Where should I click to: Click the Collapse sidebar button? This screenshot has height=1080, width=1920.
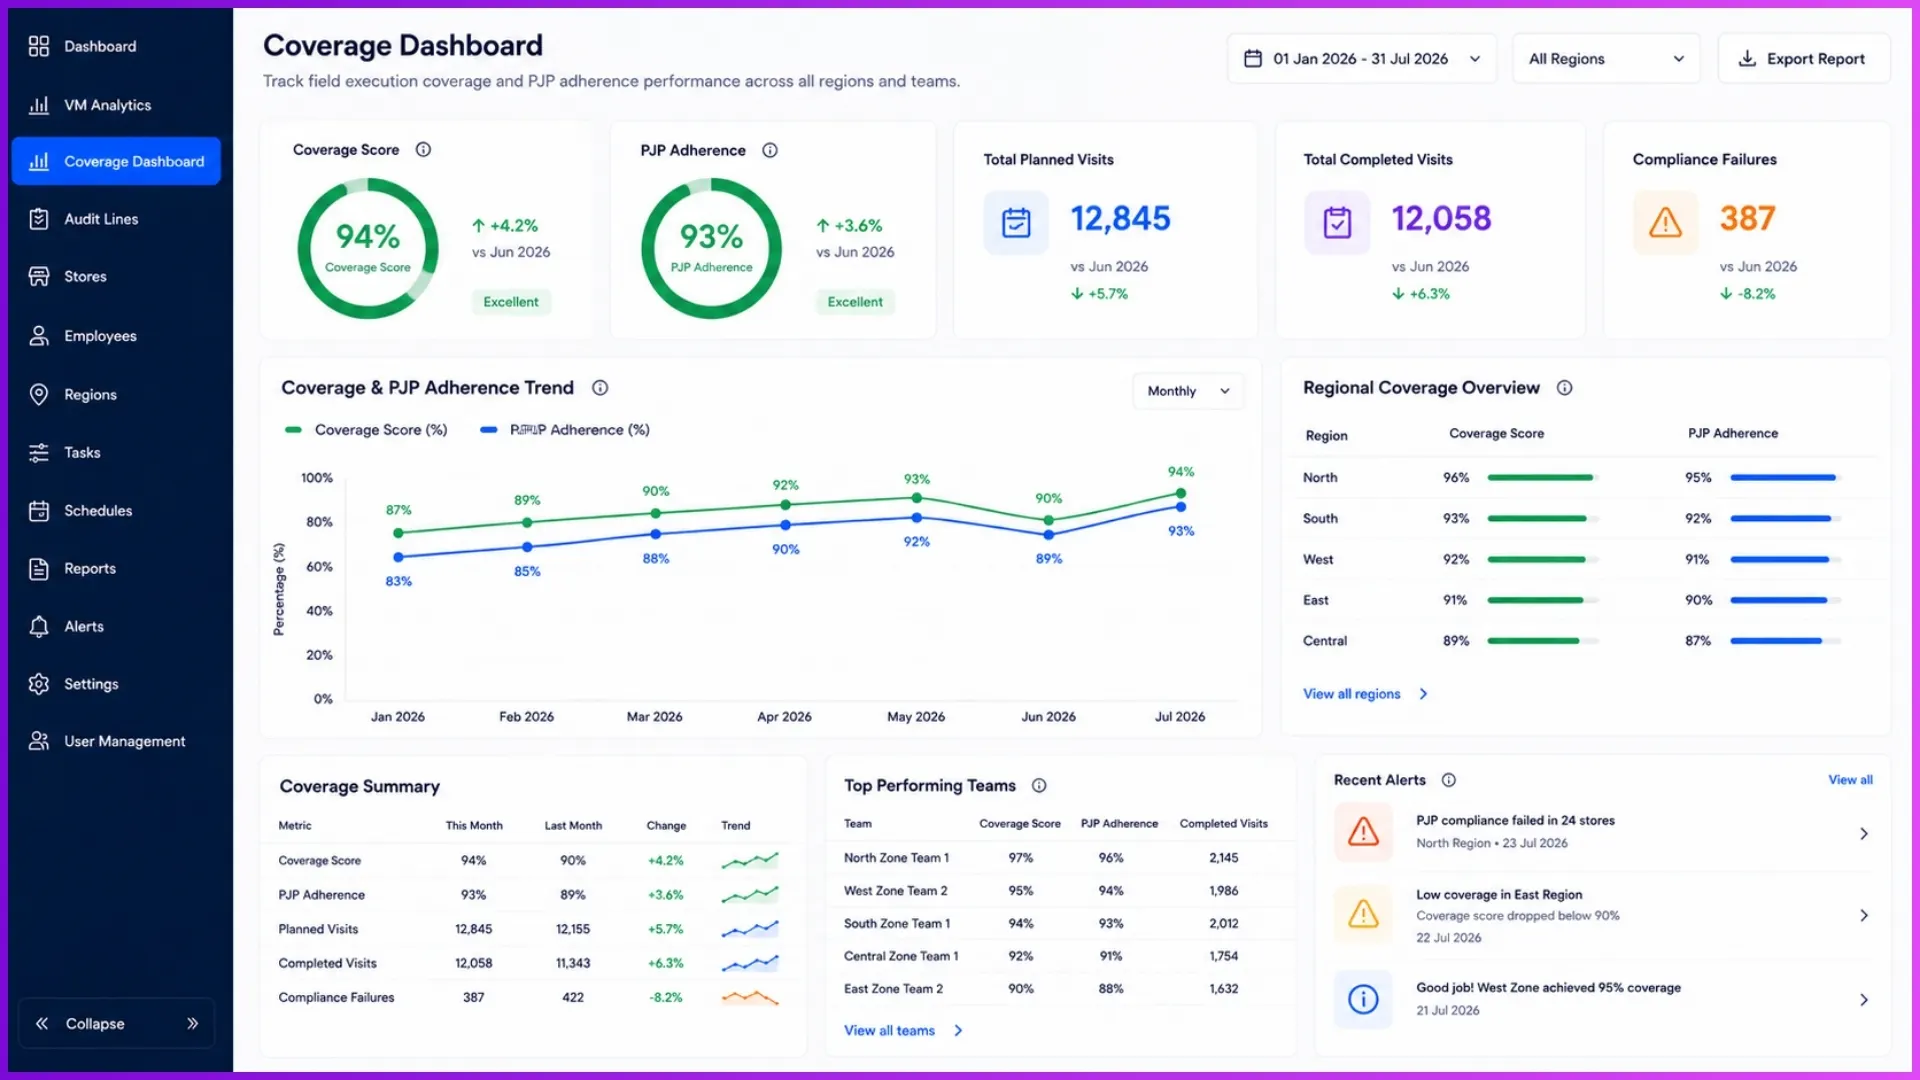tap(116, 1023)
